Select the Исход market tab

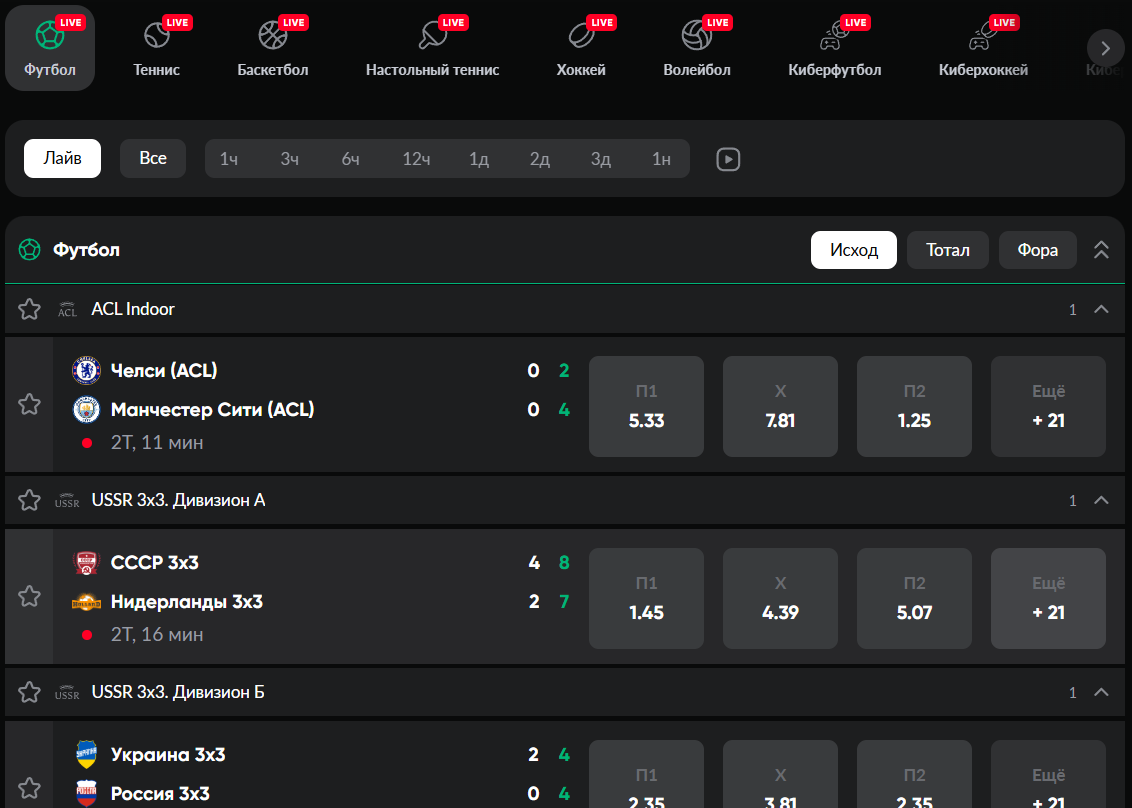[854, 250]
